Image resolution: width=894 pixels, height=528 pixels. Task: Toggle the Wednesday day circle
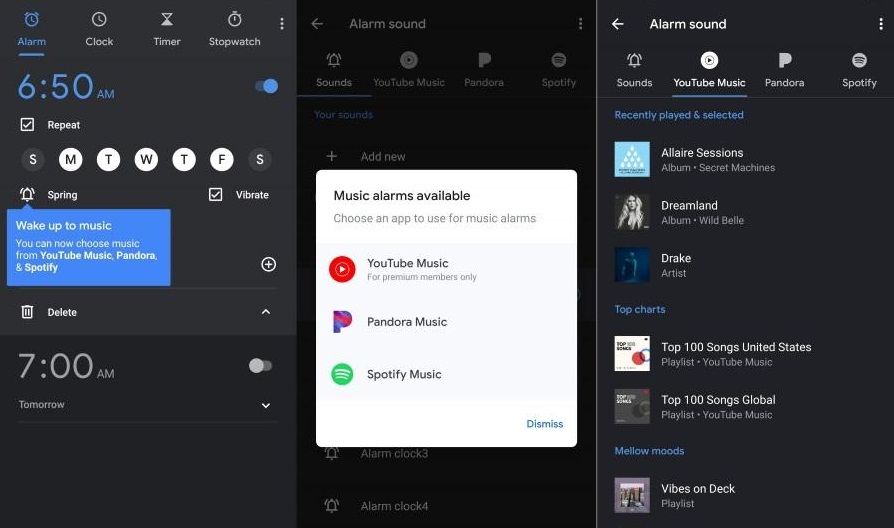point(147,160)
